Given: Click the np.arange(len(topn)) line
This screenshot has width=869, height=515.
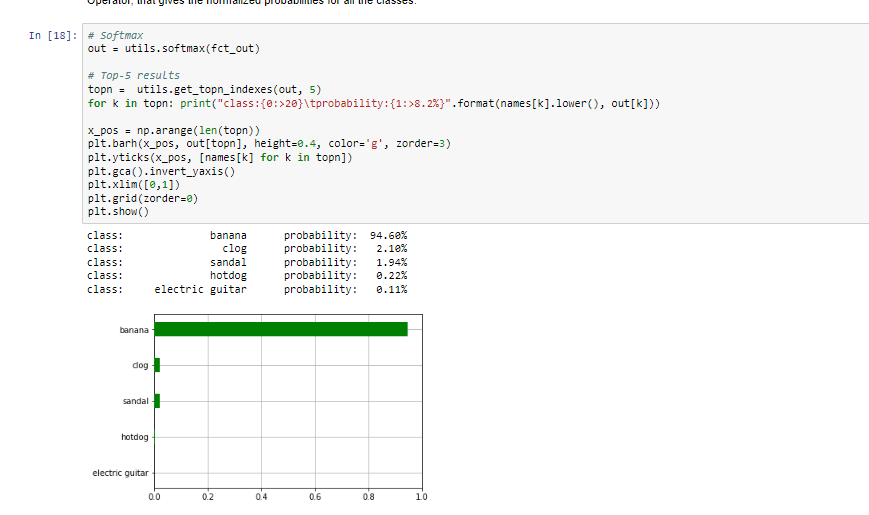Looking at the screenshot, I should tap(173, 130).
